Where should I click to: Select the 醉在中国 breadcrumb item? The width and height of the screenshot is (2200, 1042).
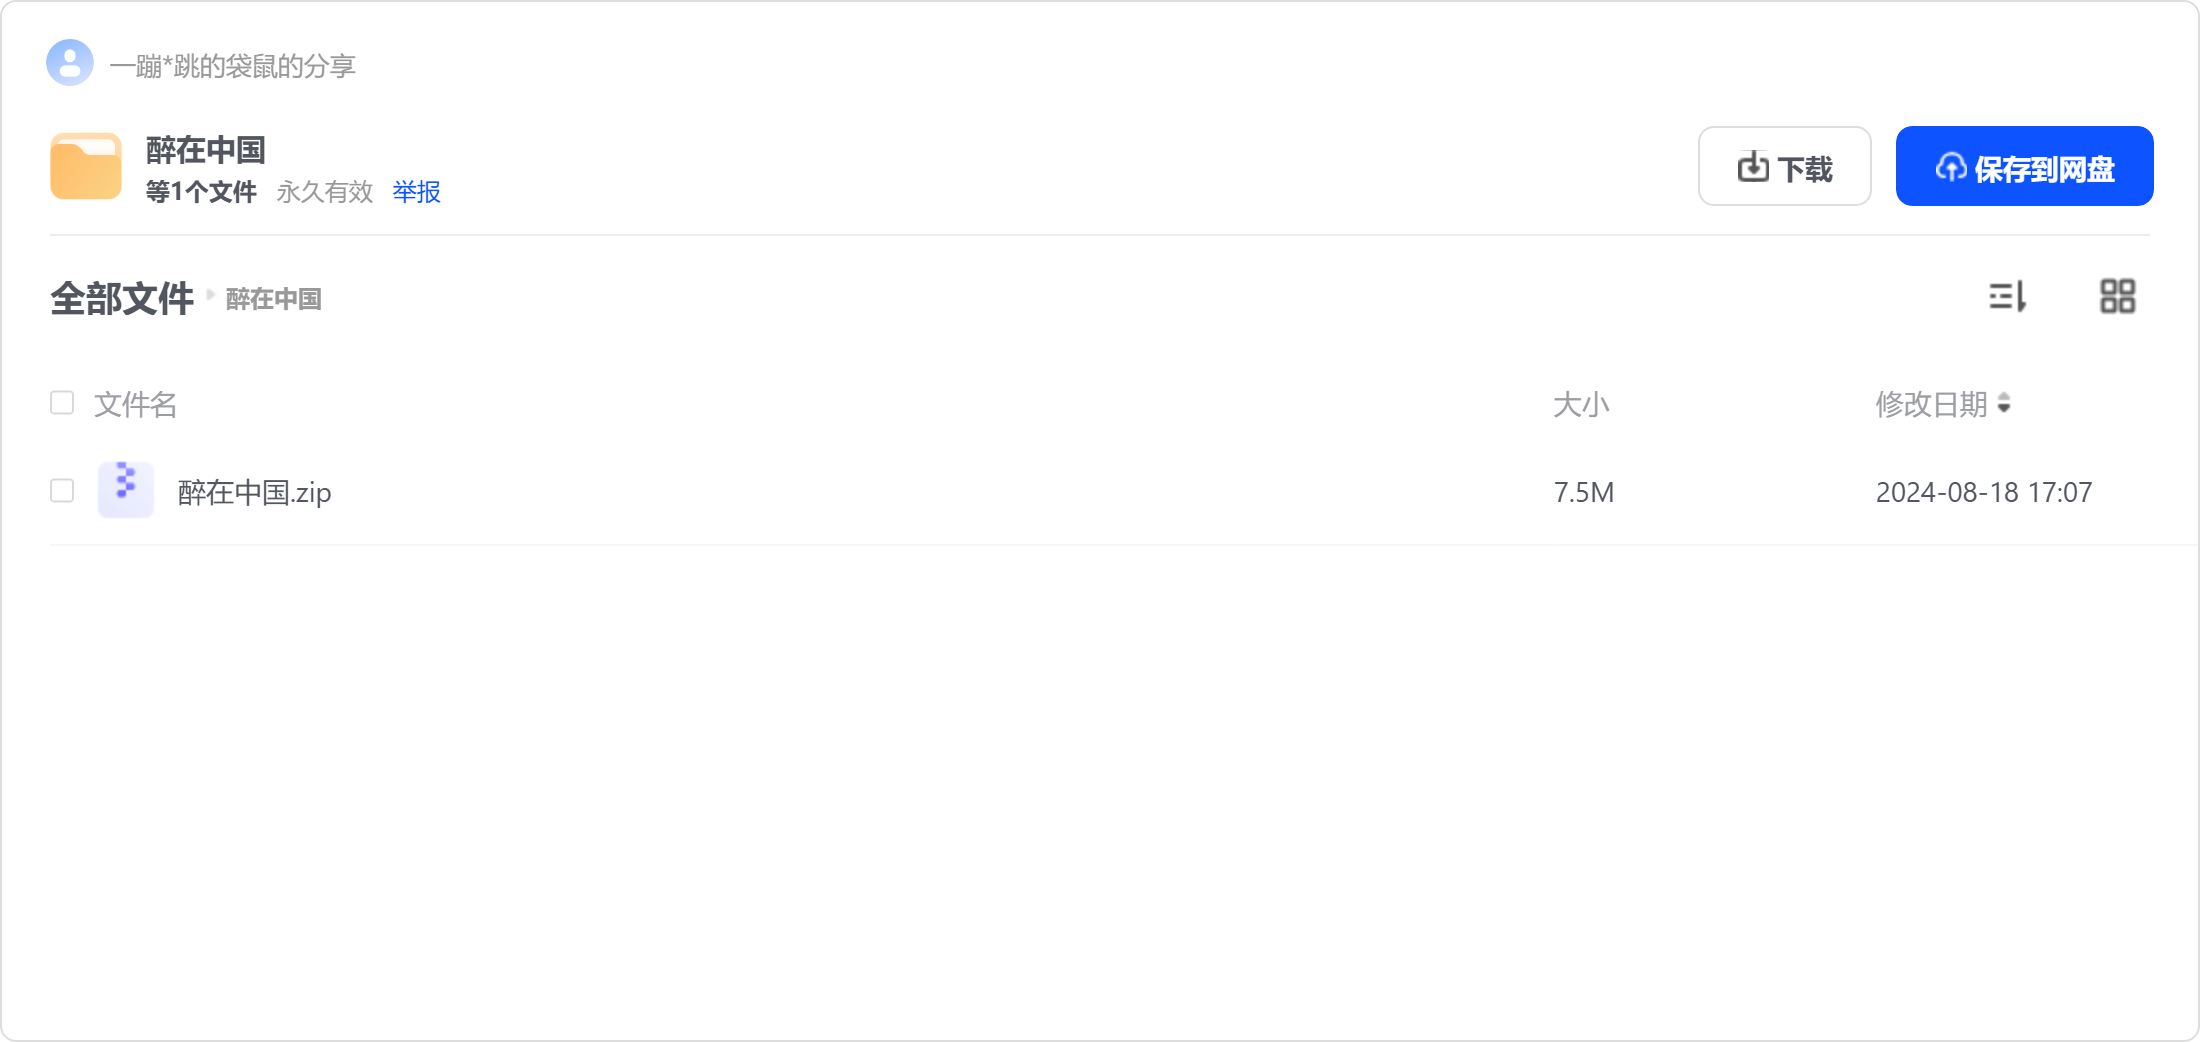coord(273,299)
